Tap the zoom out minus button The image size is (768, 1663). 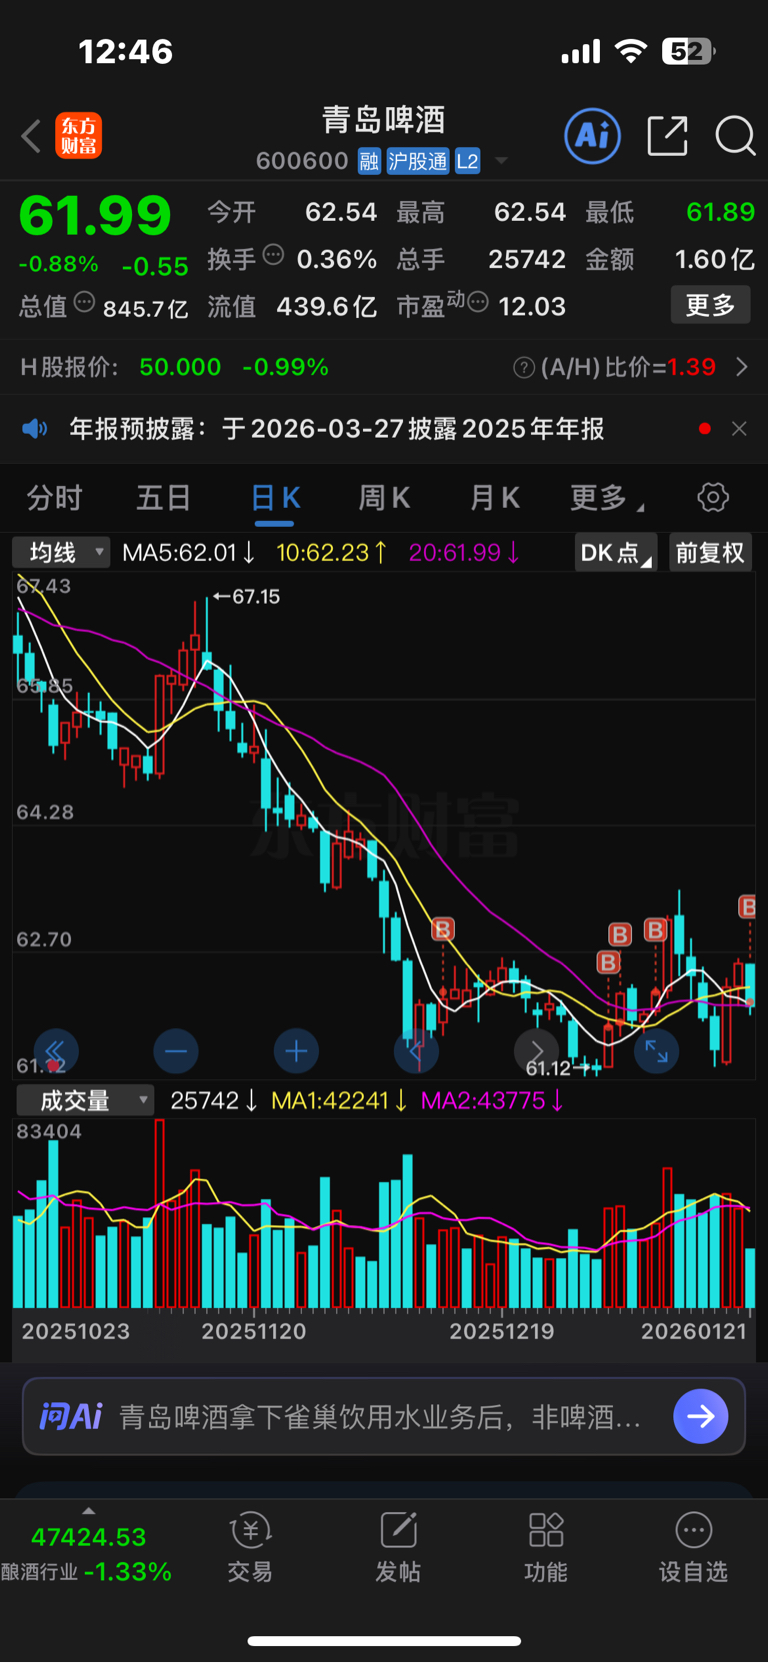coord(176,1051)
